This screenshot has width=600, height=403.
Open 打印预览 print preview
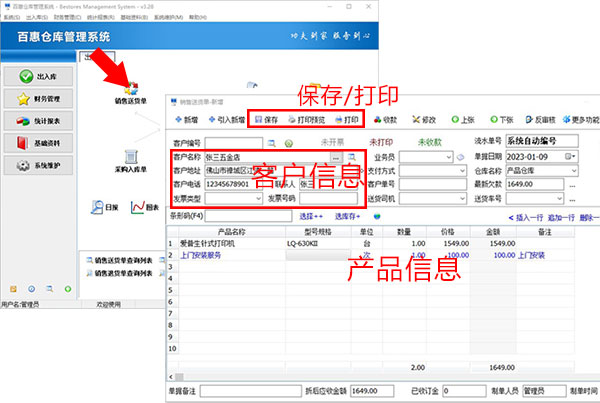pyautogui.click(x=307, y=120)
